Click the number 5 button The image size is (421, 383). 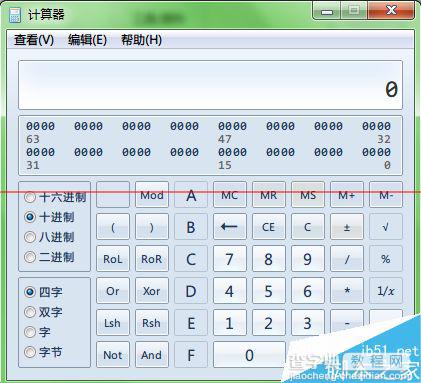point(269,291)
